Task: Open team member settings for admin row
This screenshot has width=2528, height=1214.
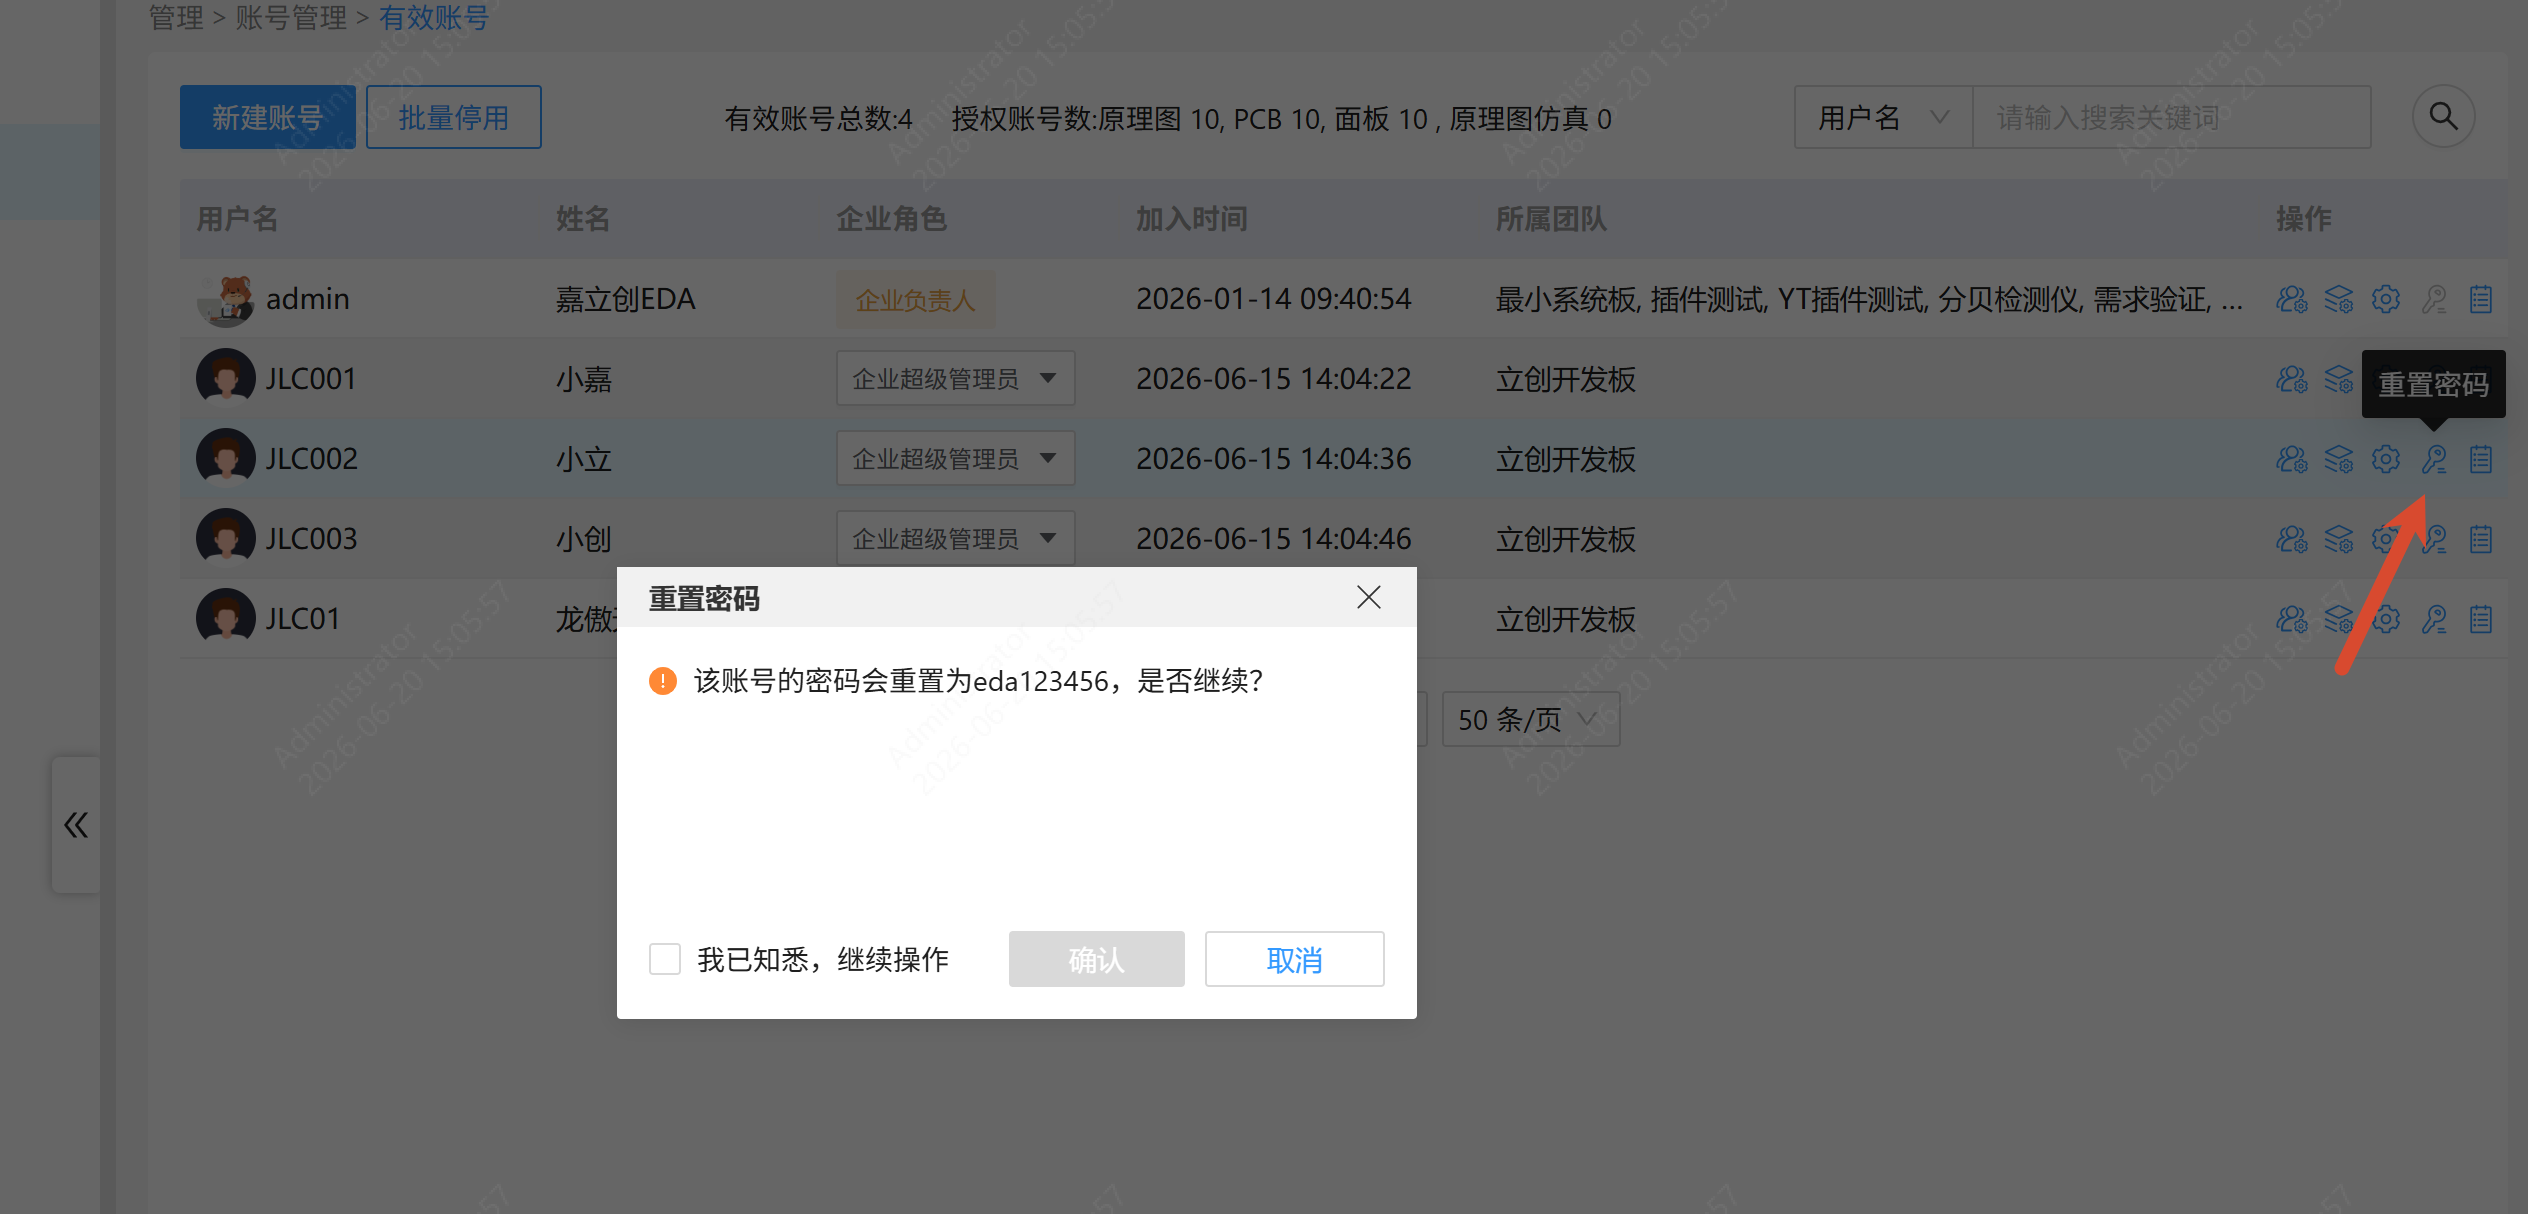Action: pos(2291,299)
